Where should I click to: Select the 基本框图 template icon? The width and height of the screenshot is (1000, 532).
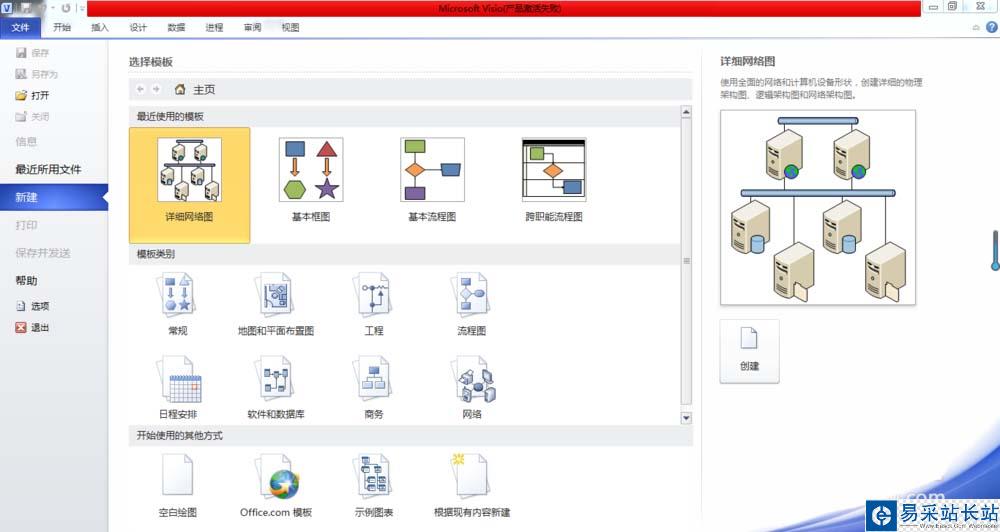(311, 170)
